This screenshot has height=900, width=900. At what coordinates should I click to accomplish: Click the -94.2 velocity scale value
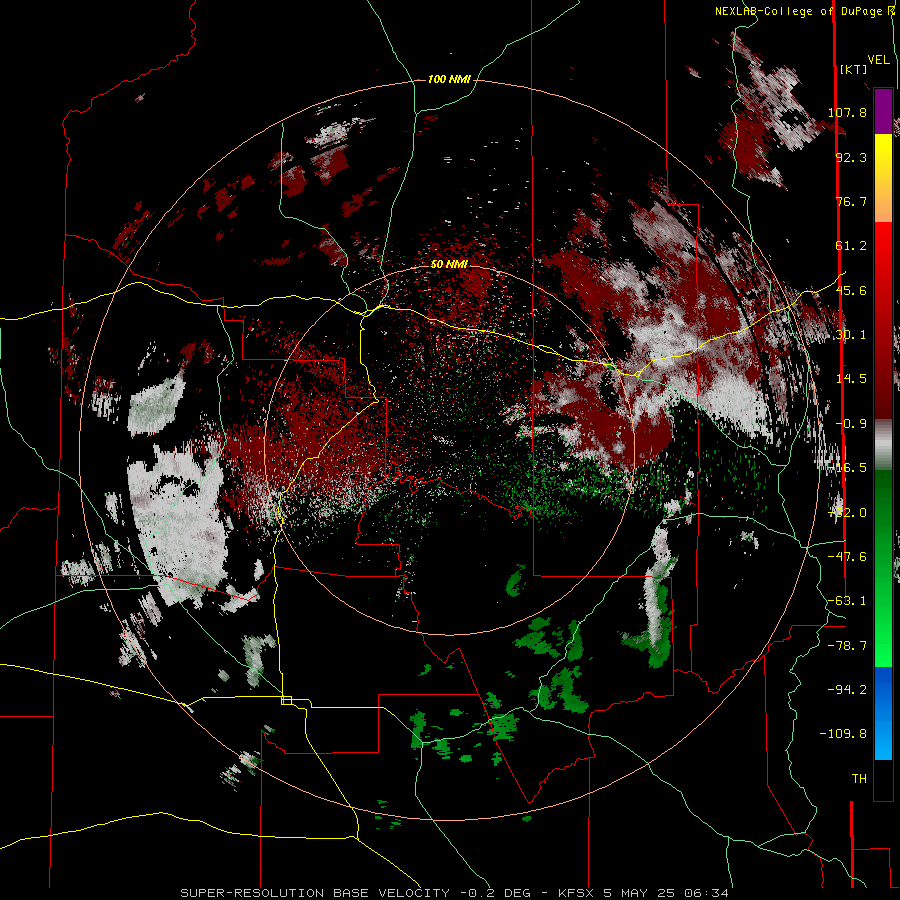coord(847,690)
